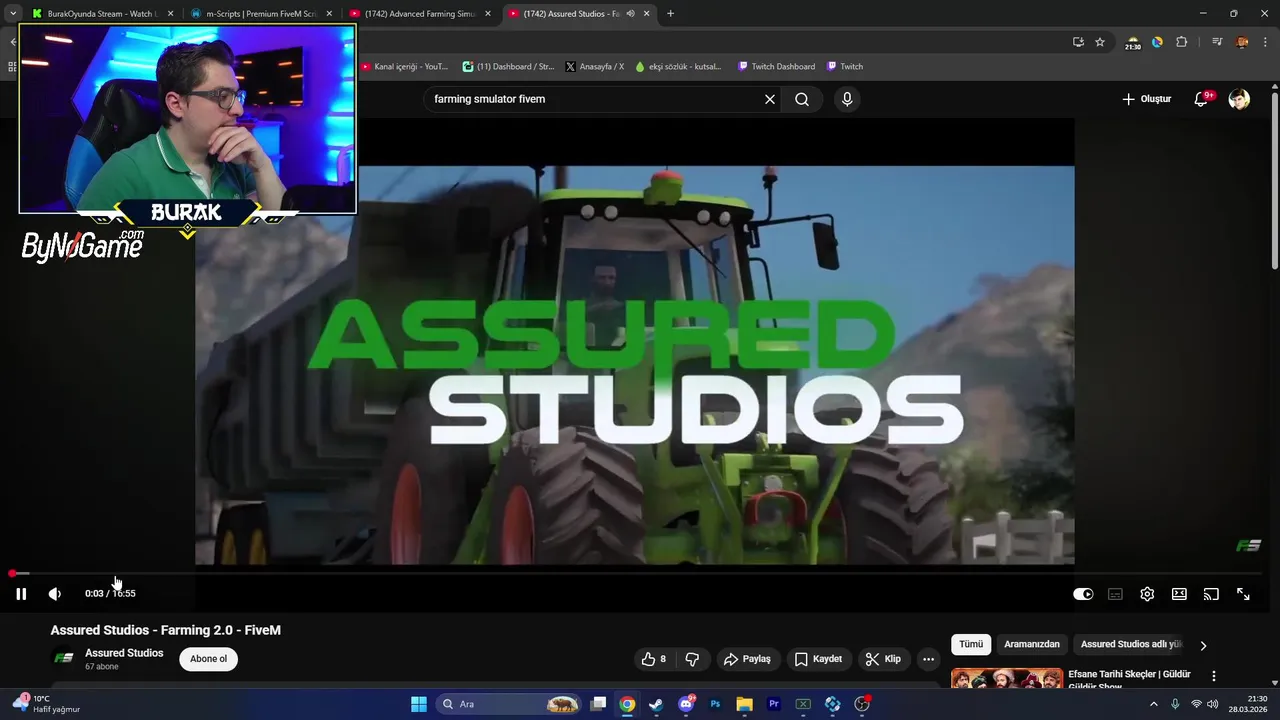This screenshot has height=720, width=1280.
Task: Show hidden system tray icons
Action: coord(1153,704)
